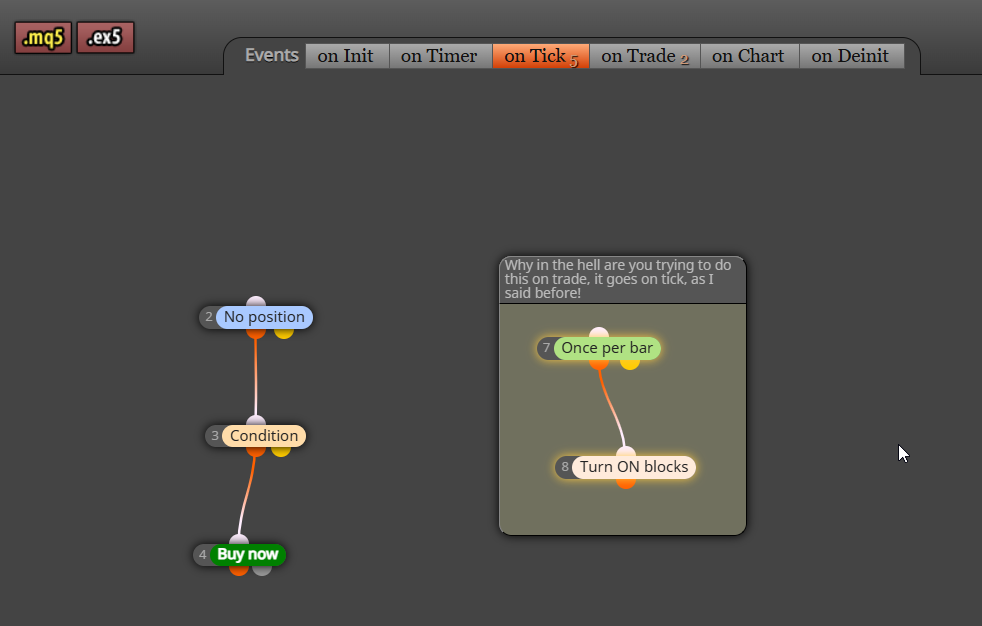The width and height of the screenshot is (982, 626).
Task: Click the Once per bar orange output connector
Action: click(x=599, y=364)
